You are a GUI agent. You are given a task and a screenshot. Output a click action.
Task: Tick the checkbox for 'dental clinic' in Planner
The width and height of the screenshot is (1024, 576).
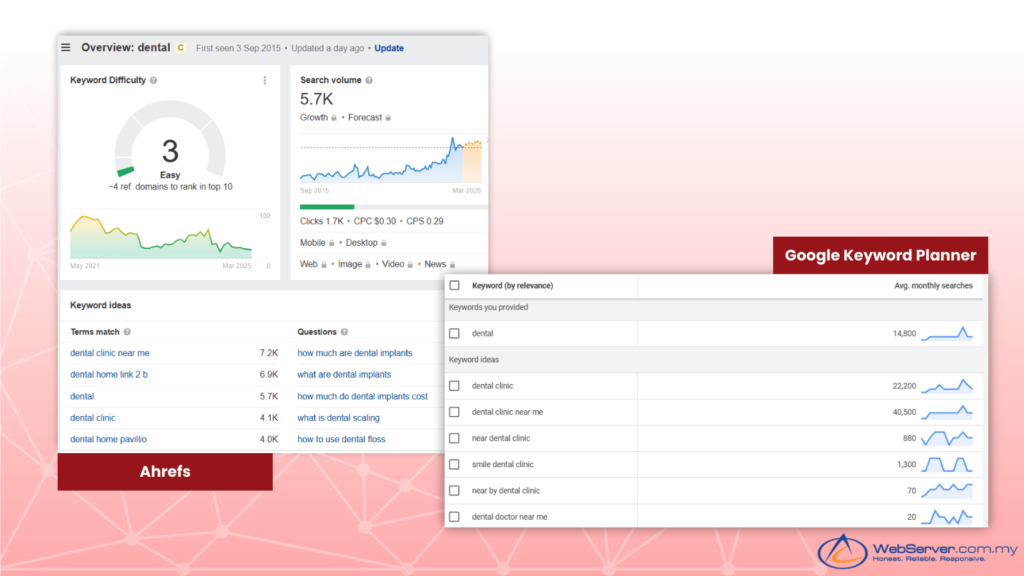(x=455, y=386)
